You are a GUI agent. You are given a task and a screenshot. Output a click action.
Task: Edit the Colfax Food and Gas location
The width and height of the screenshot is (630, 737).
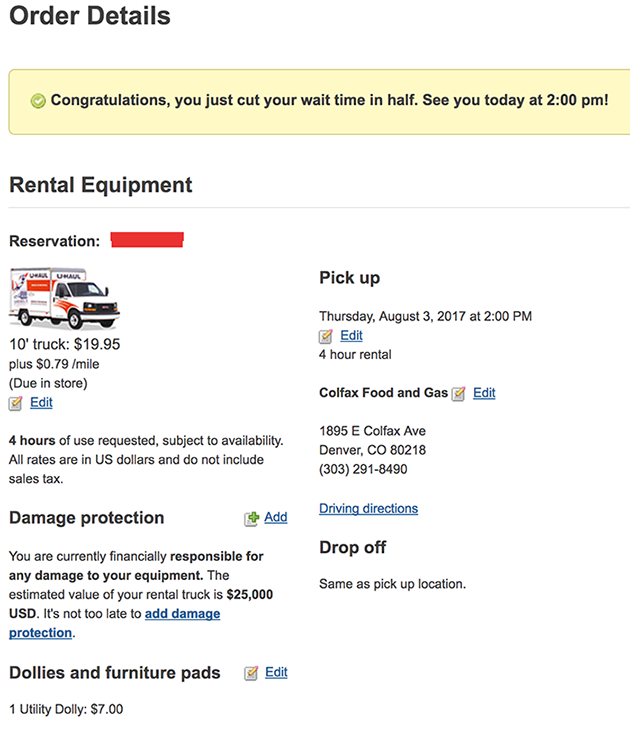[x=484, y=392]
